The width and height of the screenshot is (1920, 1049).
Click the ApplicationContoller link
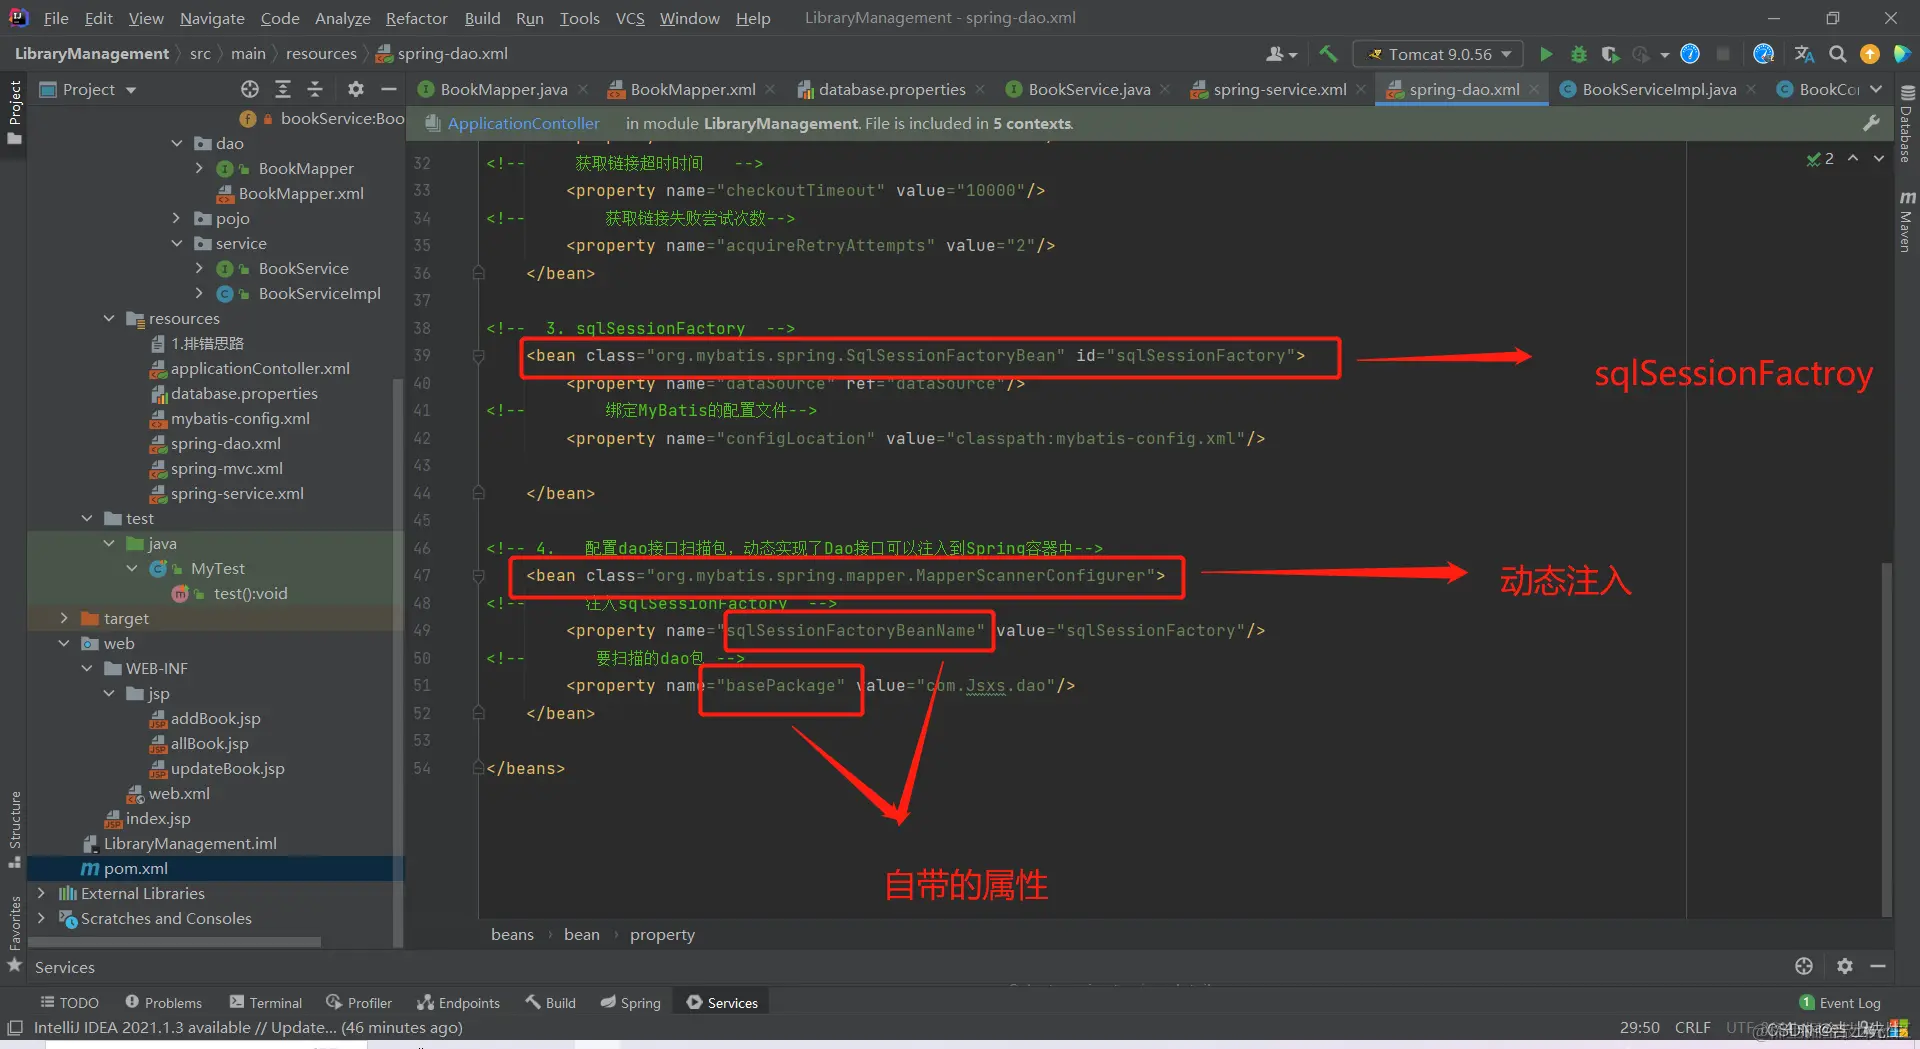tap(523, 123)
